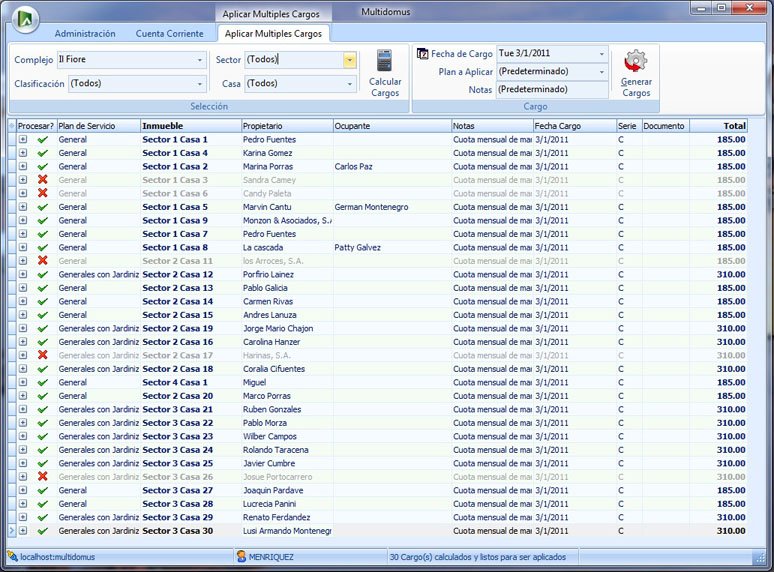
Task: Sort by the Propietario column header
Action: (x=286, y=126)
